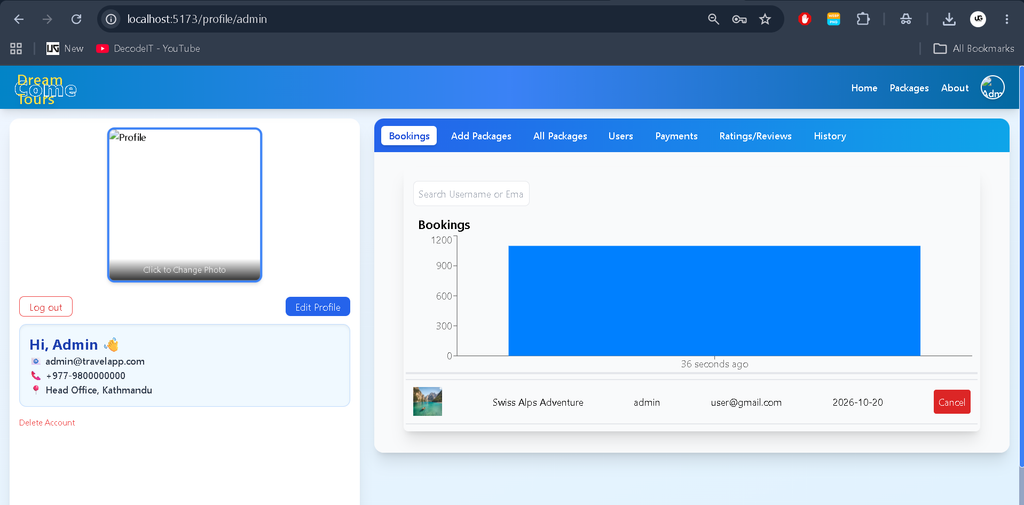Click the incognito-style icon in toolbar
The image size is (1024, 505).
coord(906,20)
